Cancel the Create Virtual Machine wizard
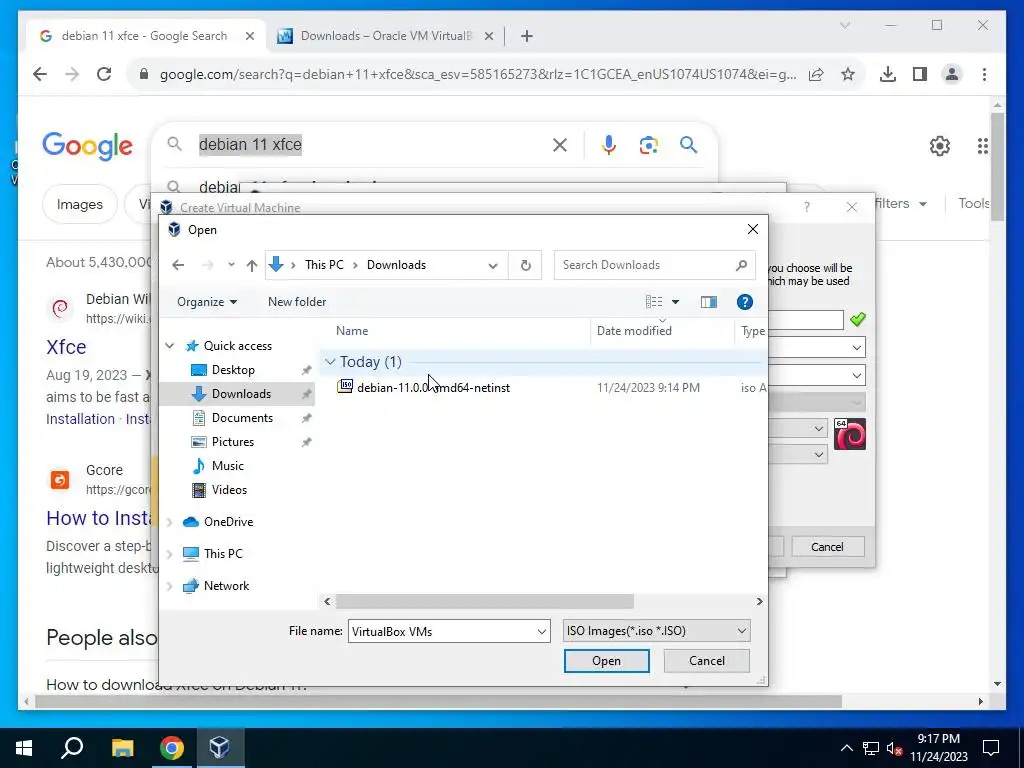This screenshot has width=1024, height=768. point(827,547)
